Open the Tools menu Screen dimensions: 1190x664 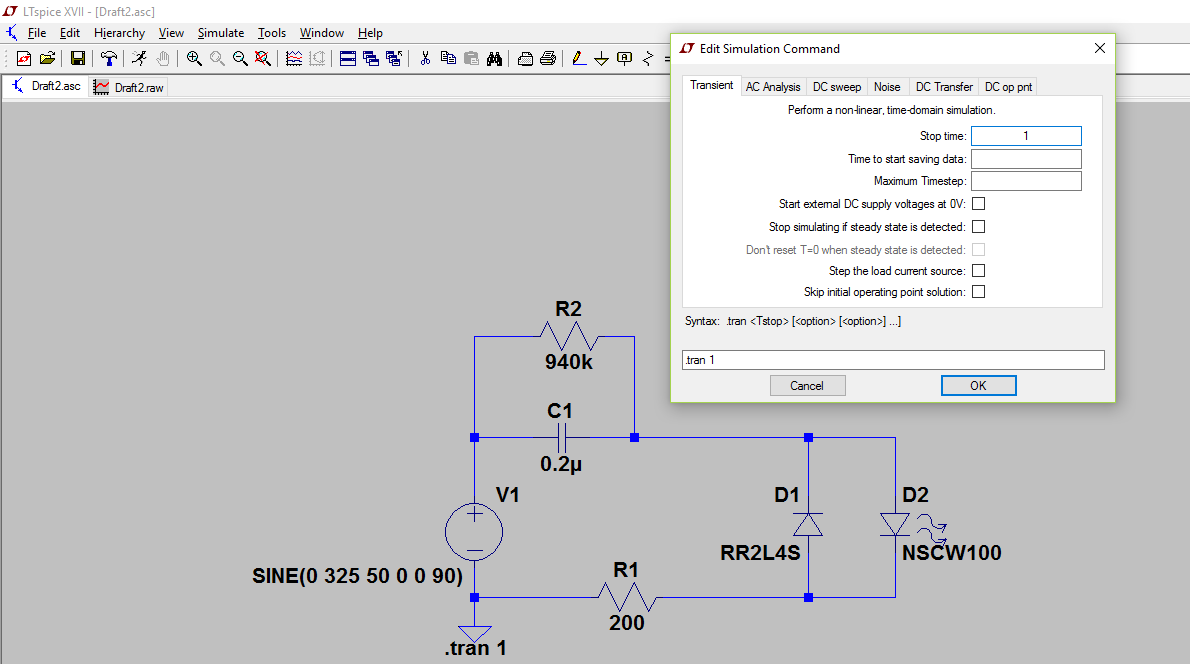point(272,33)
